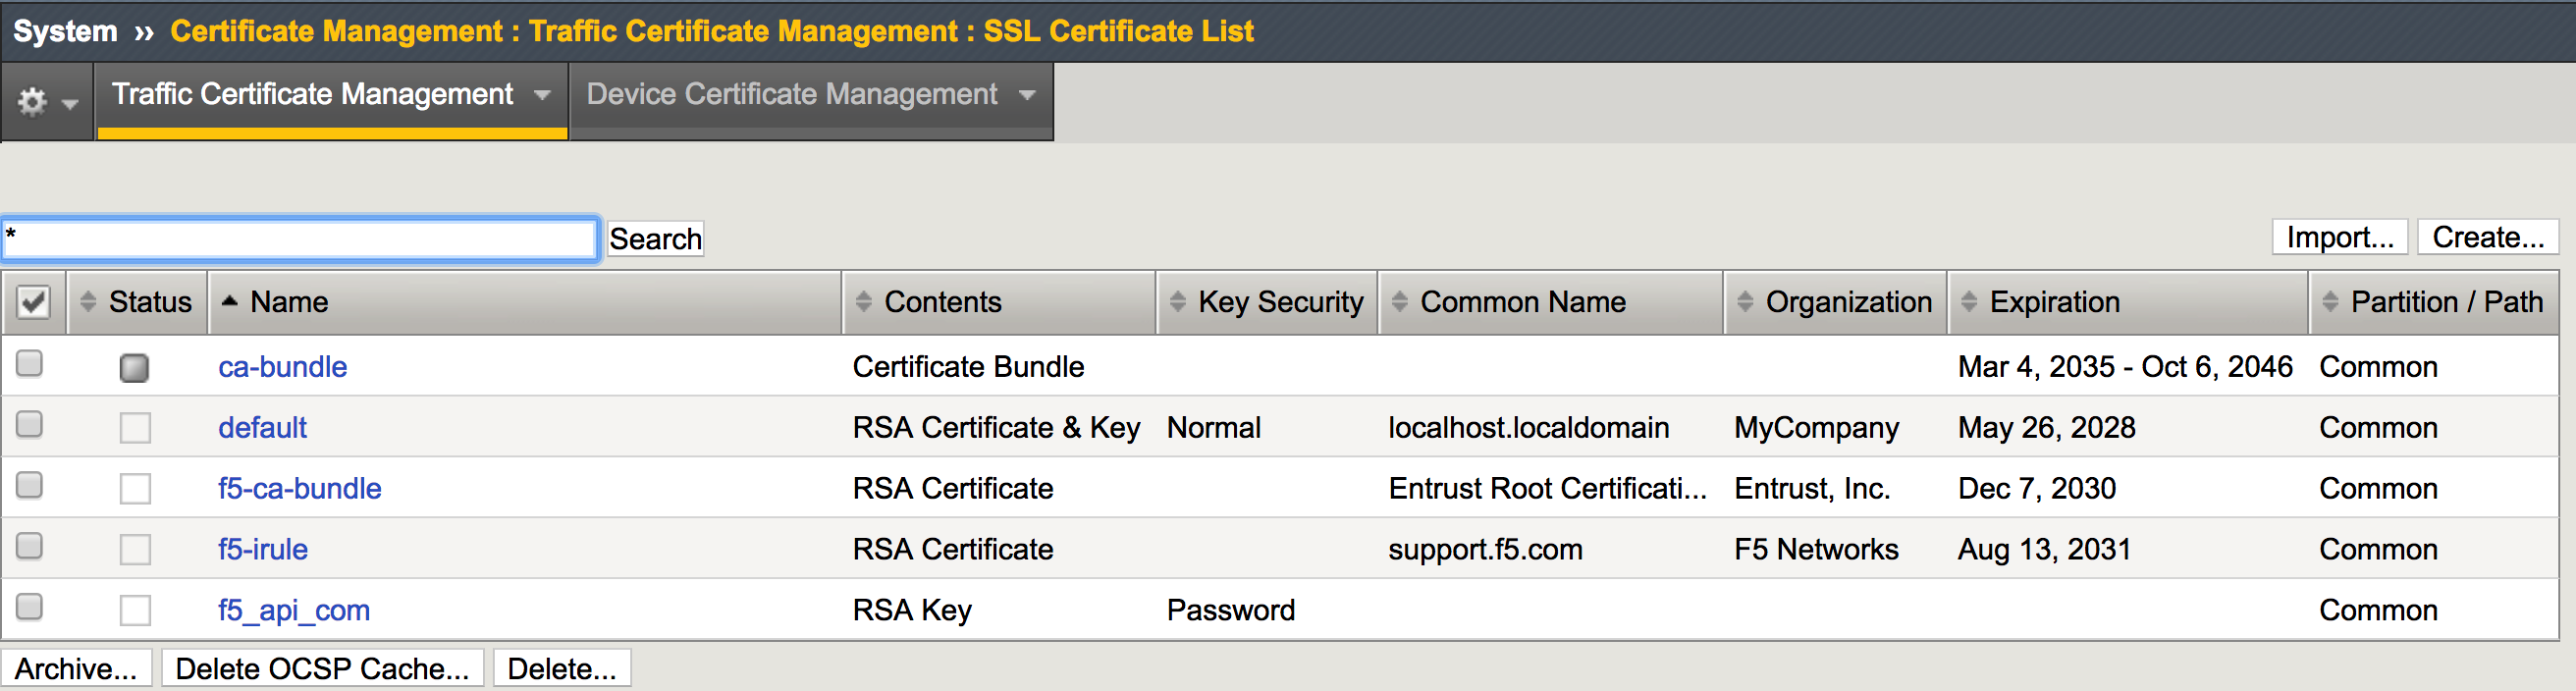2576x691 pixels.
Task: Sort by Partition / Path column arrows
Action: click(2330, 301)
